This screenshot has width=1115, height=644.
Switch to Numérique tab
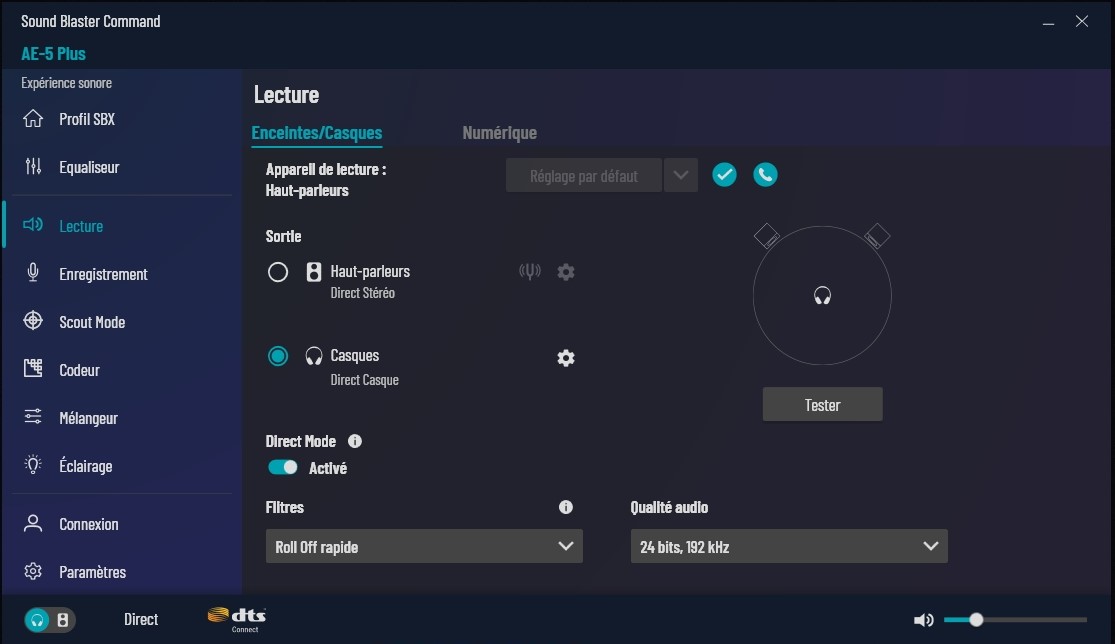[499, 132]
